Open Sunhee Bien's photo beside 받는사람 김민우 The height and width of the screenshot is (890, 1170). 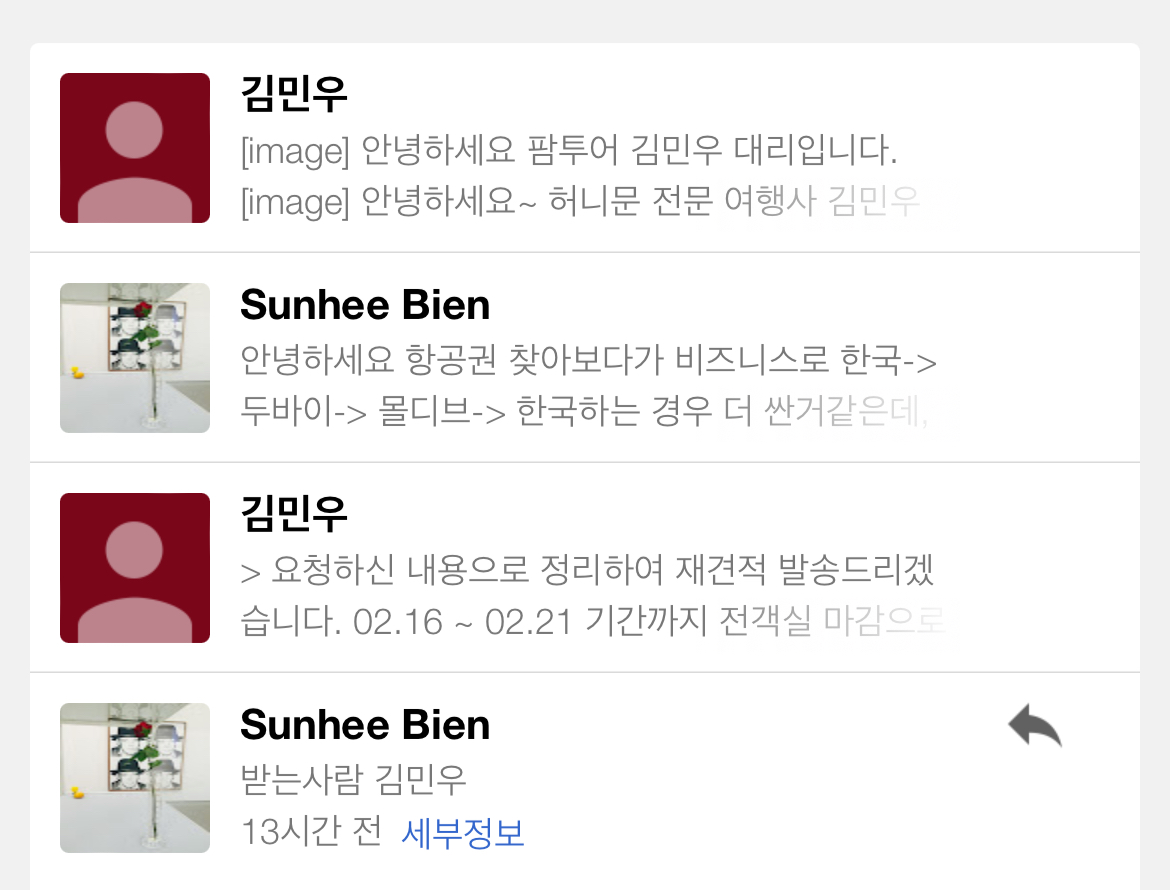point(135,778)
